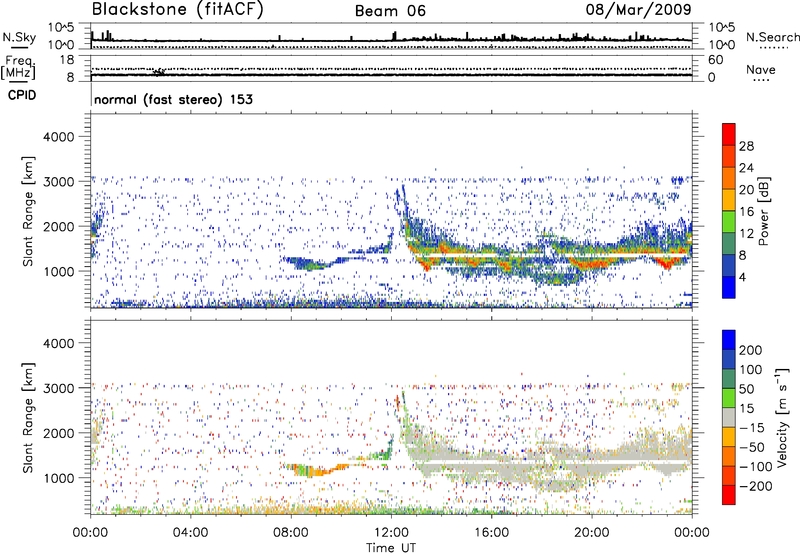Screen dimensions: 800x554
Task: Click the 'Time UT' axis title
Action: [391, 548]
